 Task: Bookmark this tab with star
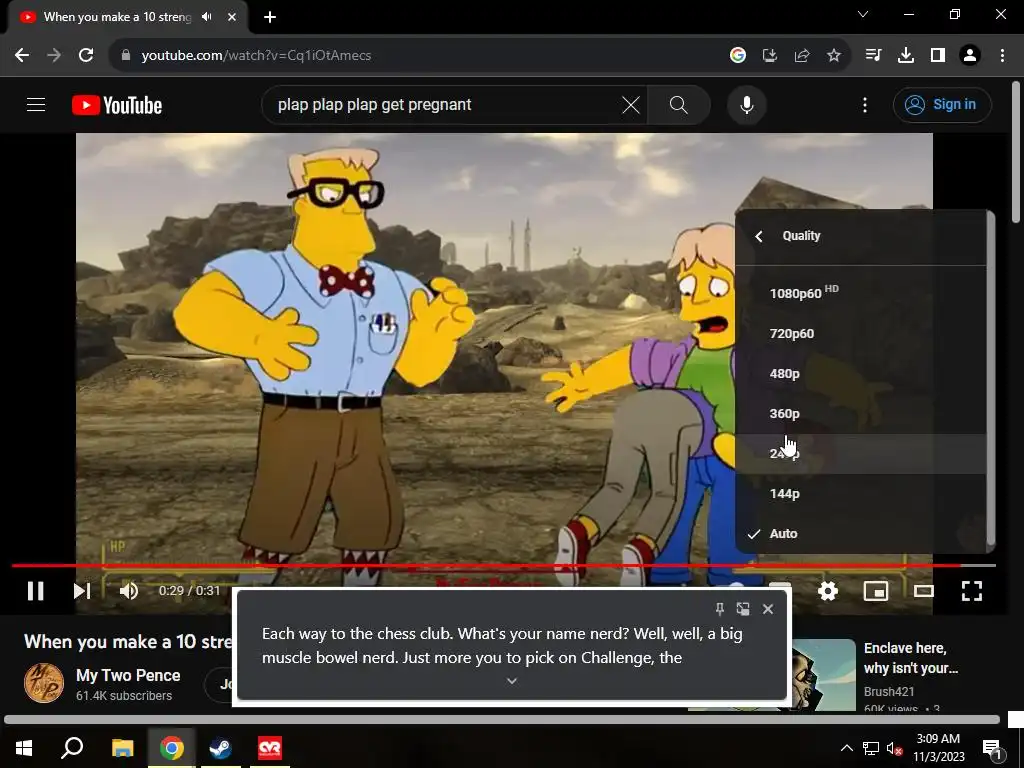pyautogui.click(x=834, y=56)
